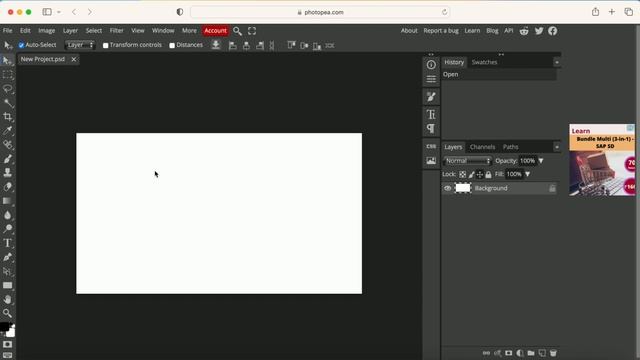Open the Image menu
This screenshot has width=640, height=360.
tap(47, 31)
